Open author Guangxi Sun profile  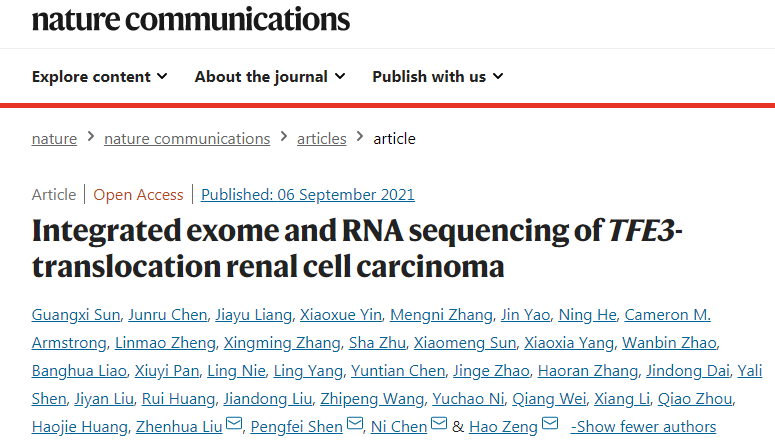pyautogui.click(x=76, y=315)
